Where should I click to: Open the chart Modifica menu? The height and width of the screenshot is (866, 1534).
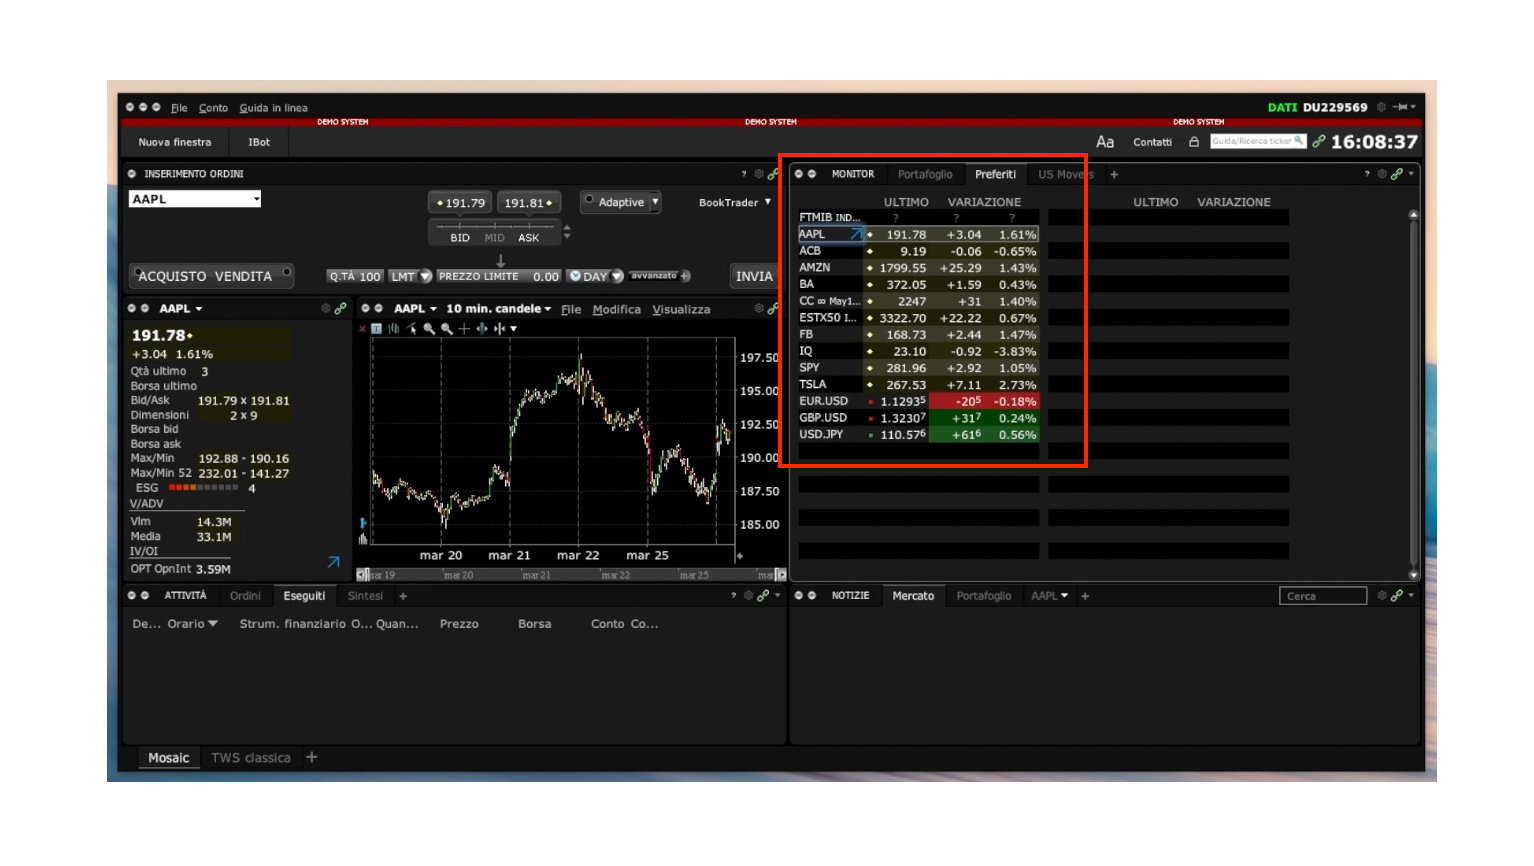point(616,310)
